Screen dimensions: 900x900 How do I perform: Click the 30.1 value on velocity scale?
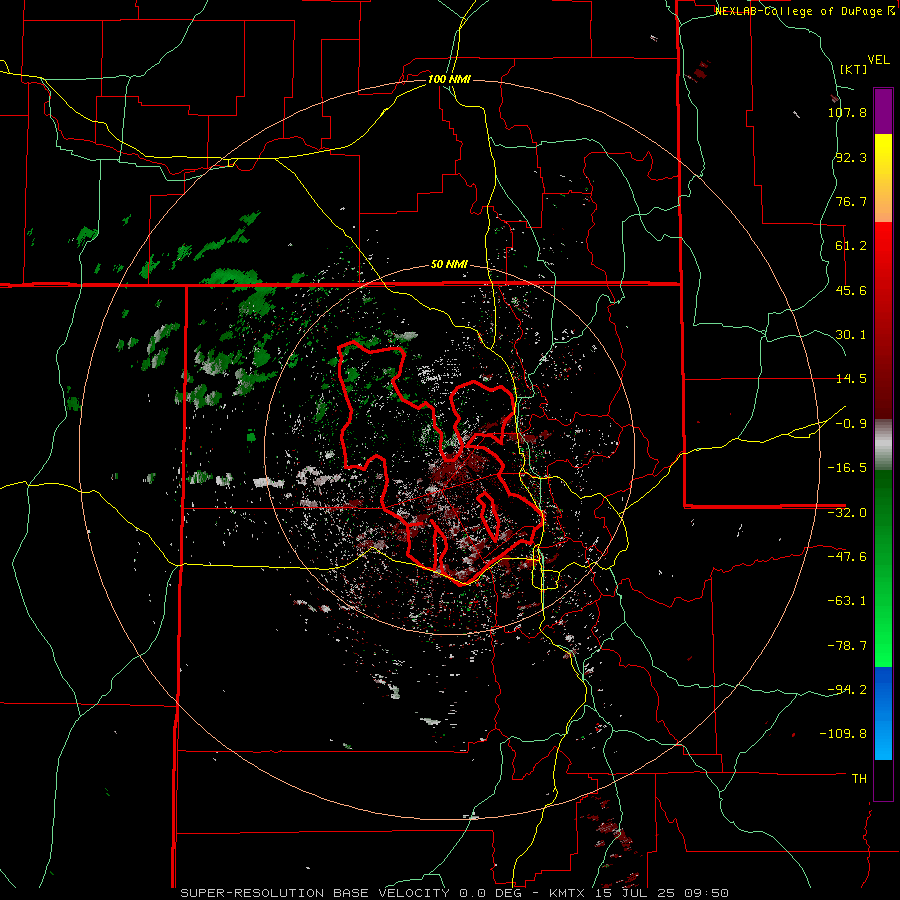click(x=851, y=335)
